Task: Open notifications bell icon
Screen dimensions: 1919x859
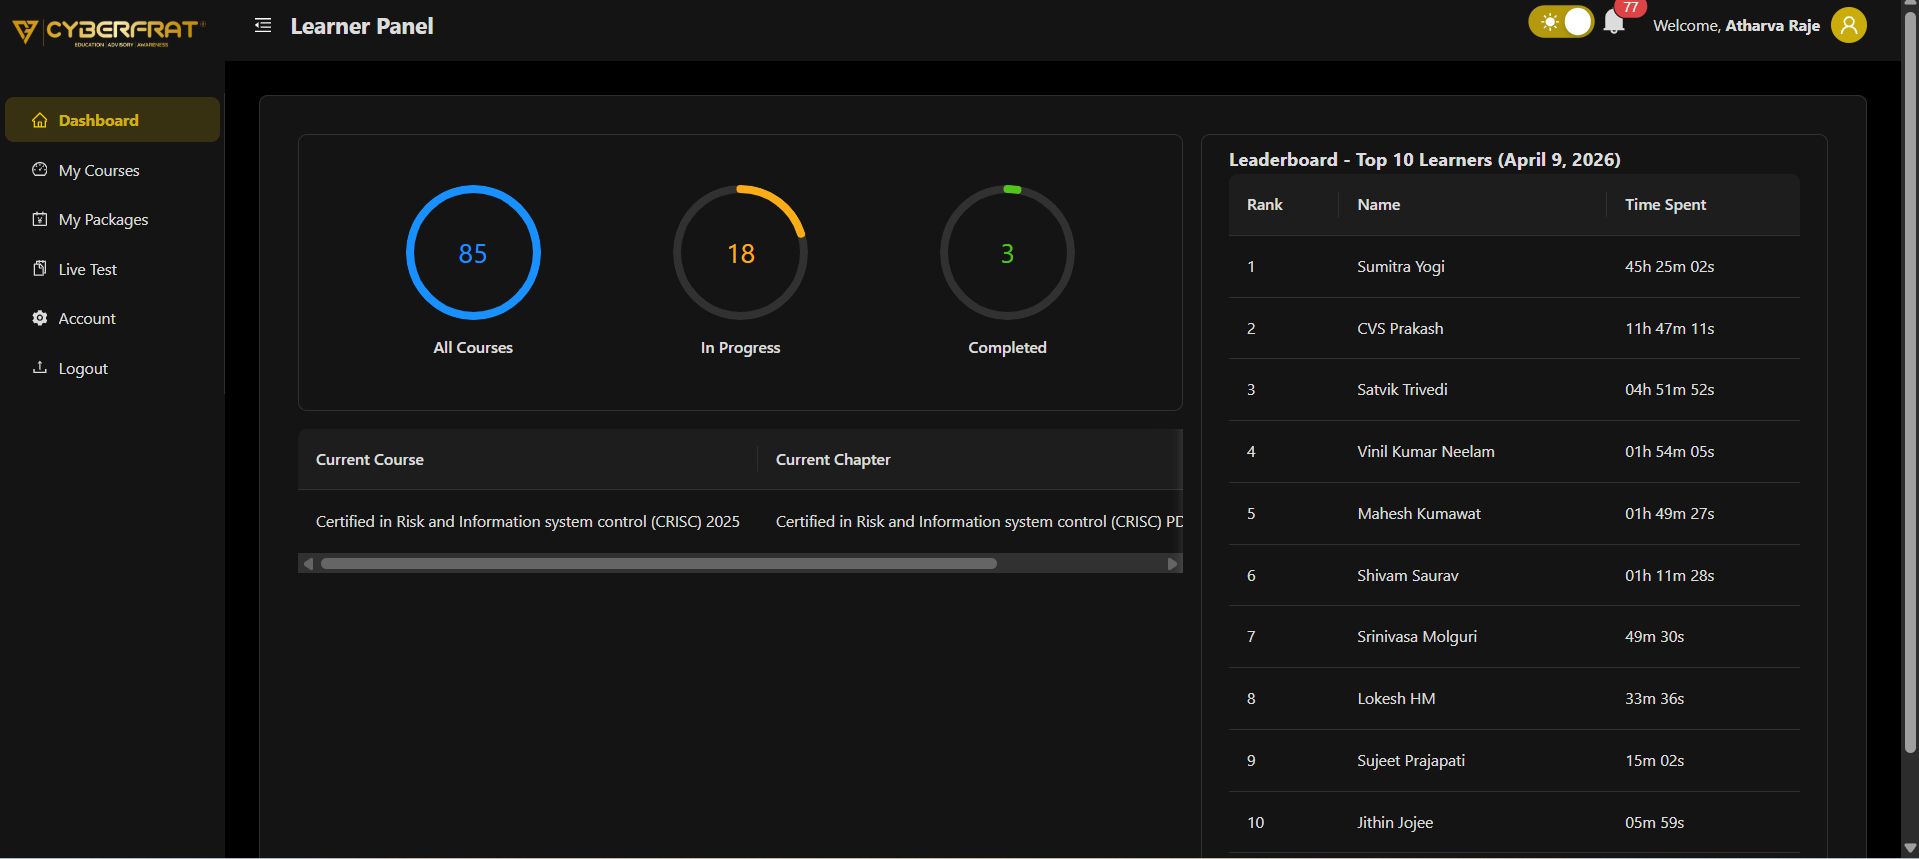Action: click(1613, 23)
